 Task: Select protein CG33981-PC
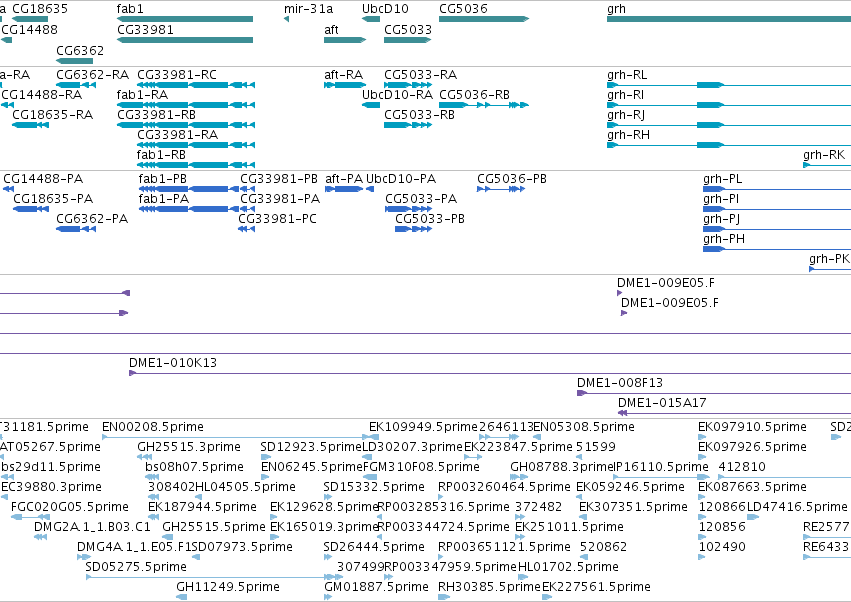tap(246, 229)
